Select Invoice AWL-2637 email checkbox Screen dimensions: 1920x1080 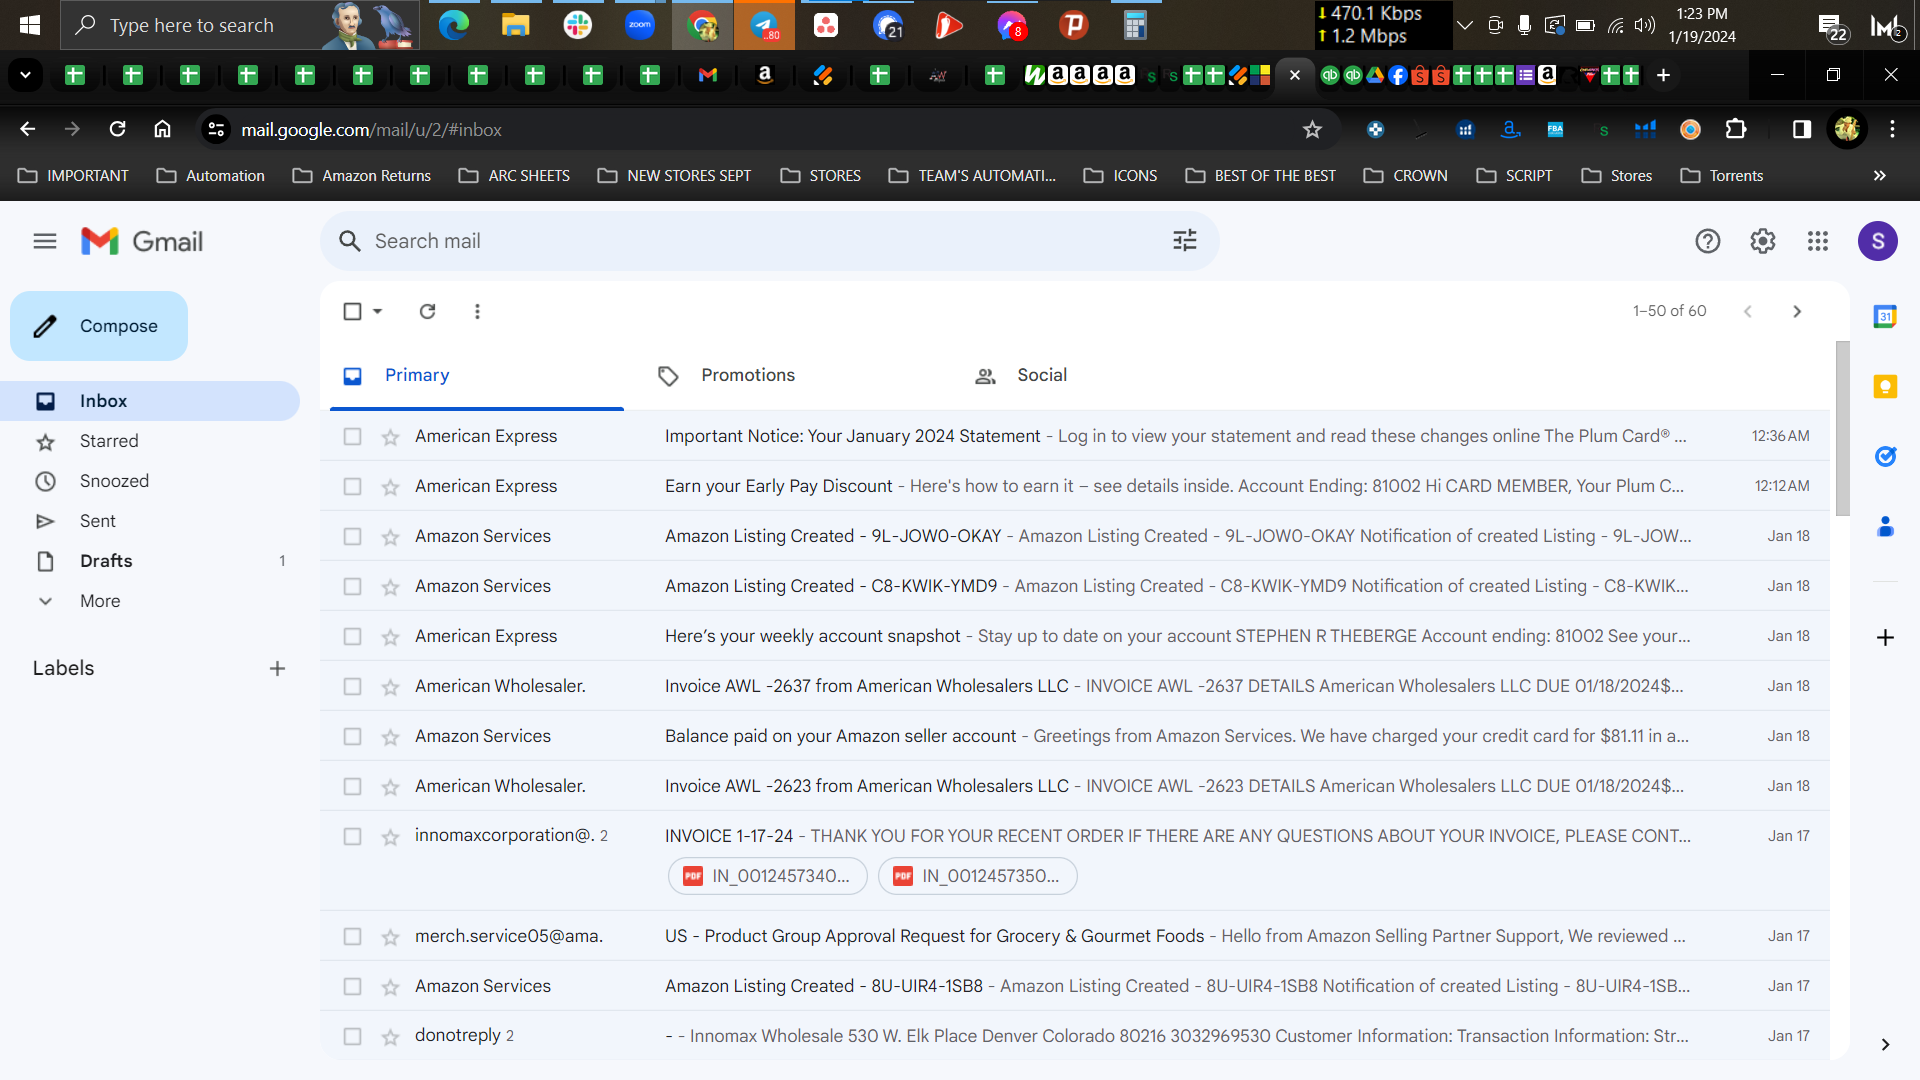(x=352, y=686)
